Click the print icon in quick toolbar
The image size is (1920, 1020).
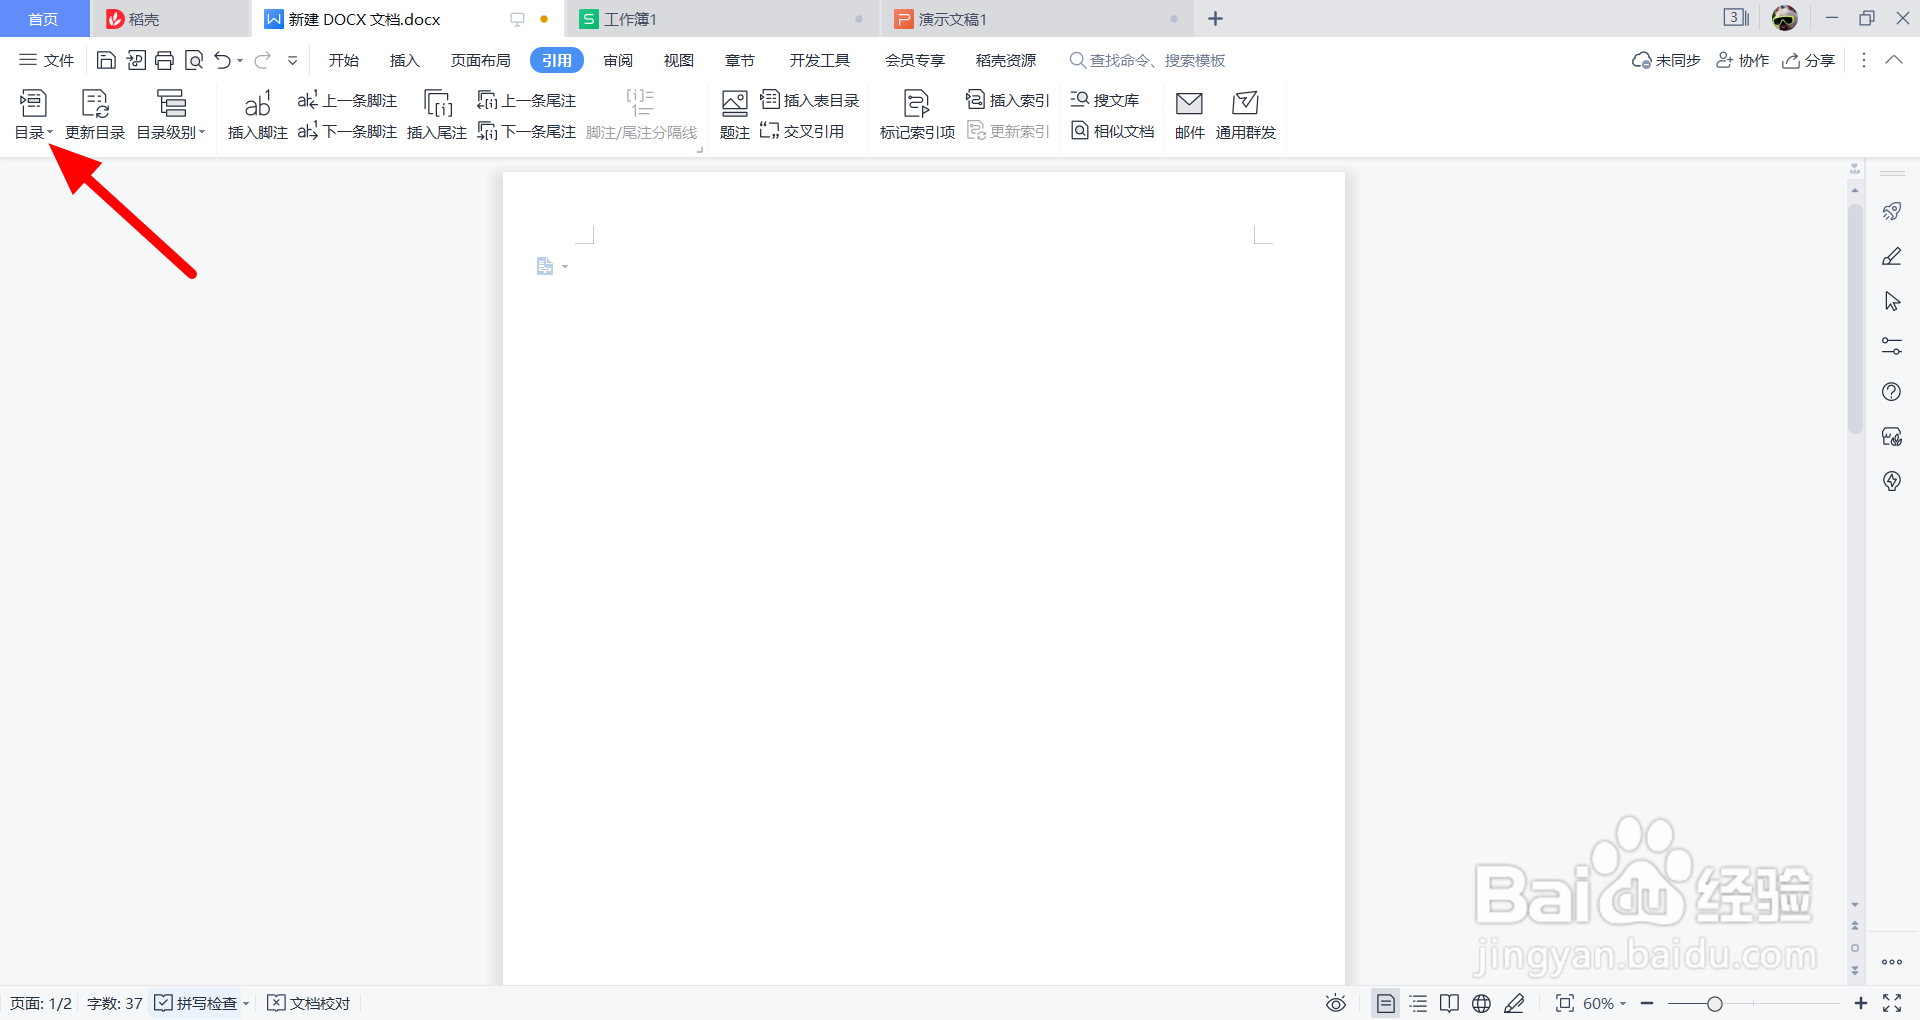(165, 60)
